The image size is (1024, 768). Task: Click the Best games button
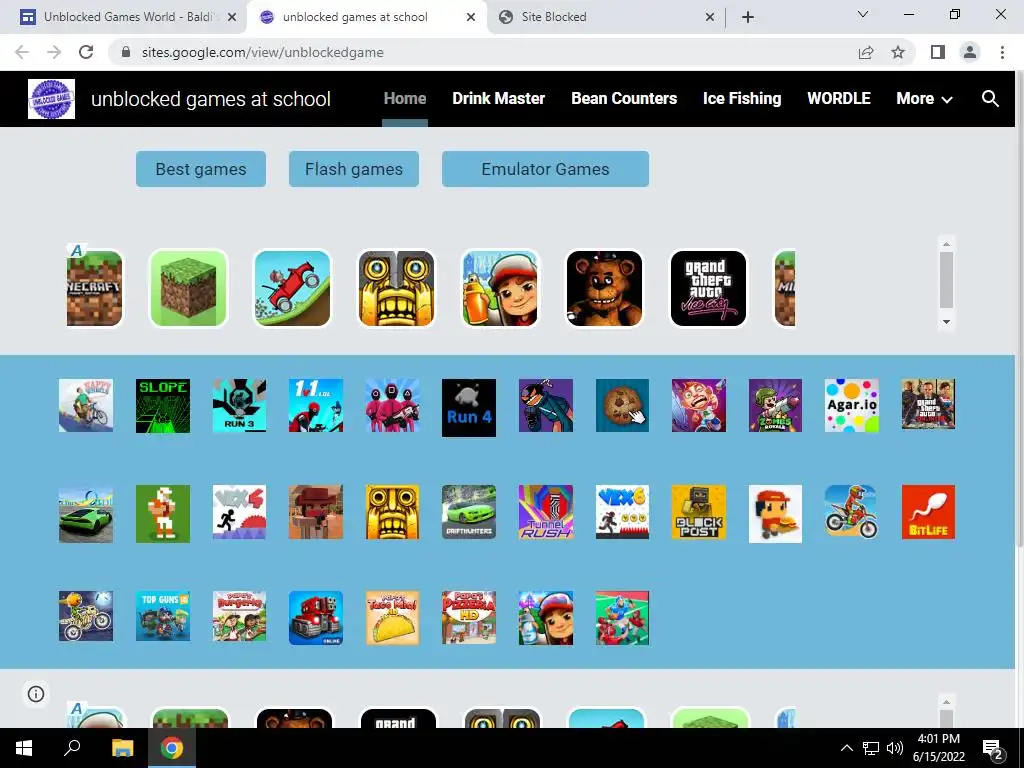click(x=201, y=169)
